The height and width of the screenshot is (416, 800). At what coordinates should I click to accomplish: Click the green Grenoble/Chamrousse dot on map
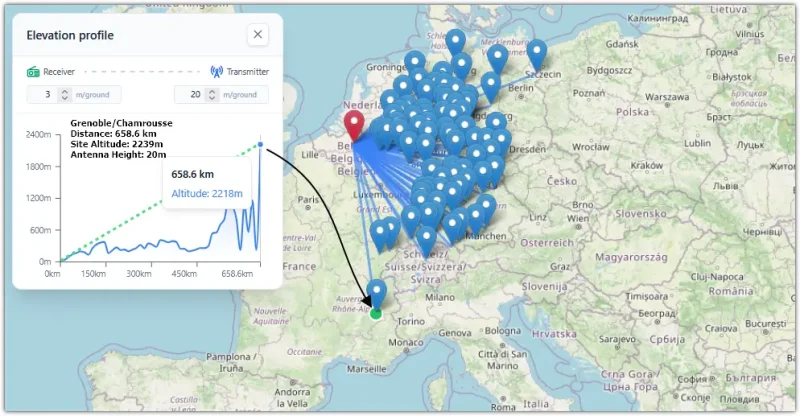376,313
